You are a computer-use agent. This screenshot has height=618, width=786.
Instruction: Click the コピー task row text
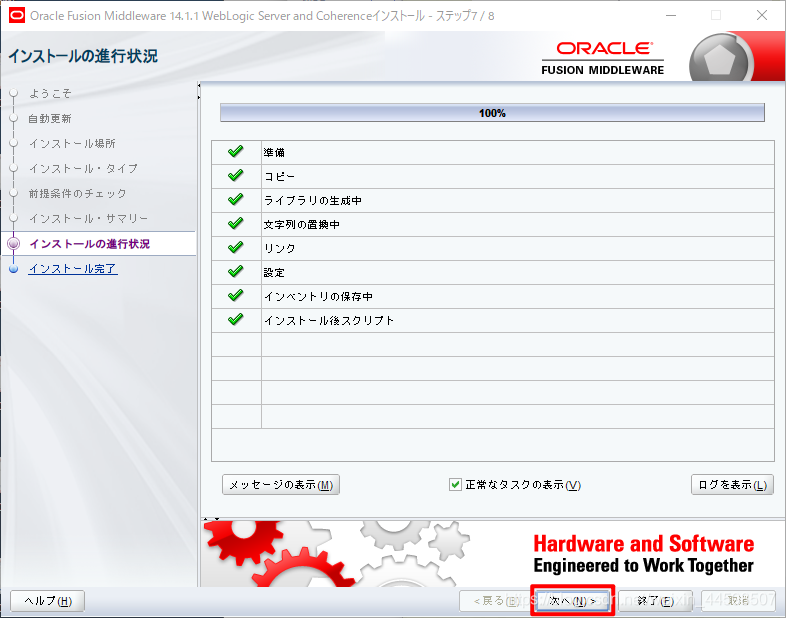tap(280, 176)
